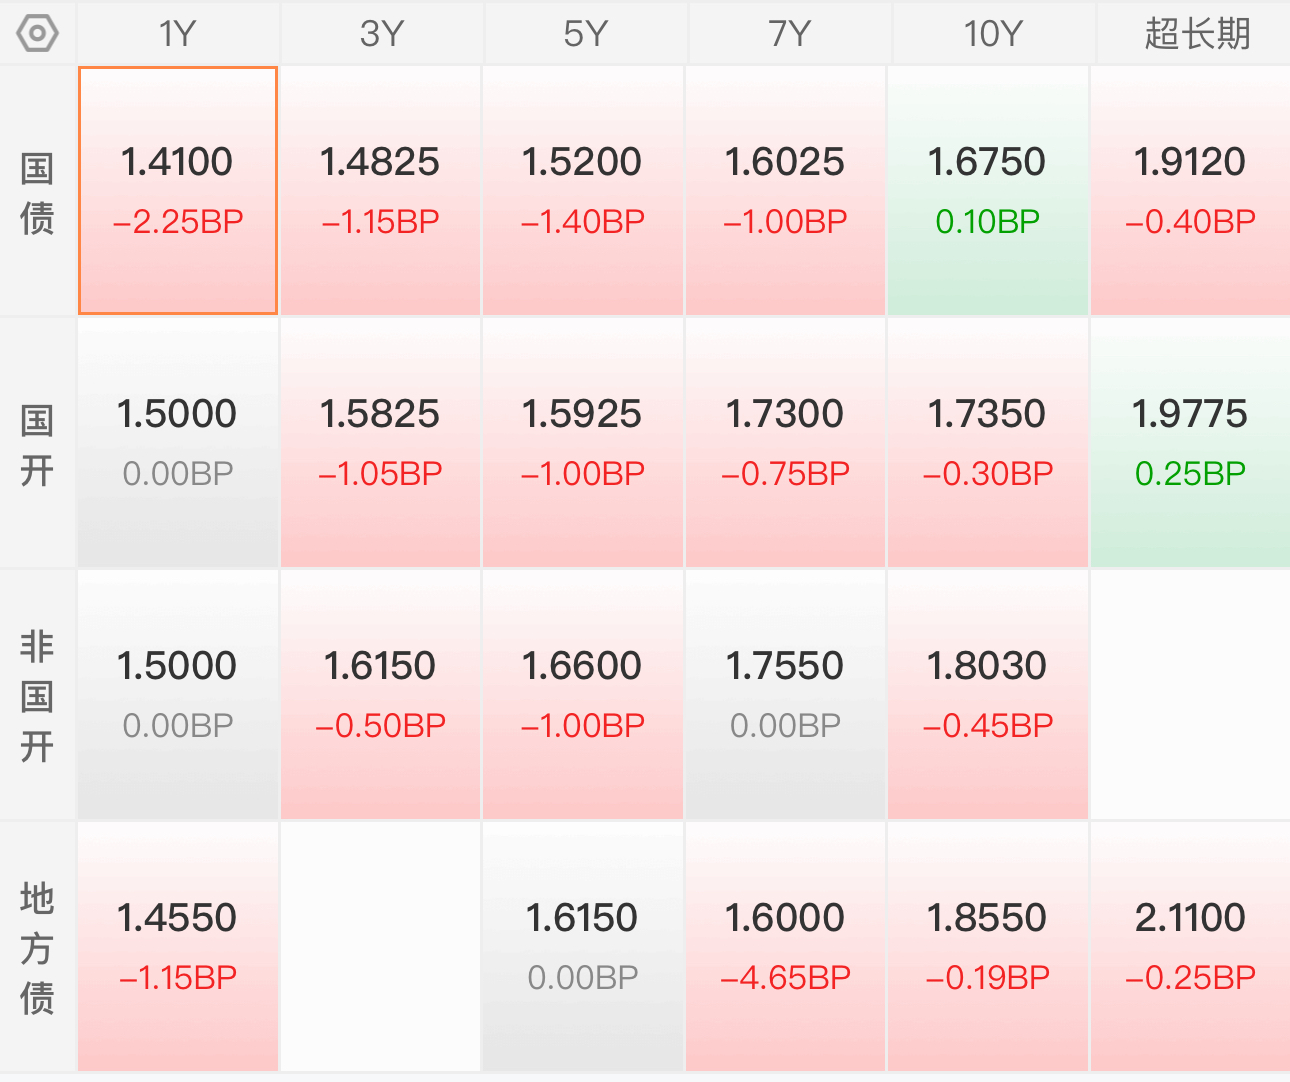Open the hexagon settings icon
This screenshot has height=1082, width=1290.
point(37,34)
